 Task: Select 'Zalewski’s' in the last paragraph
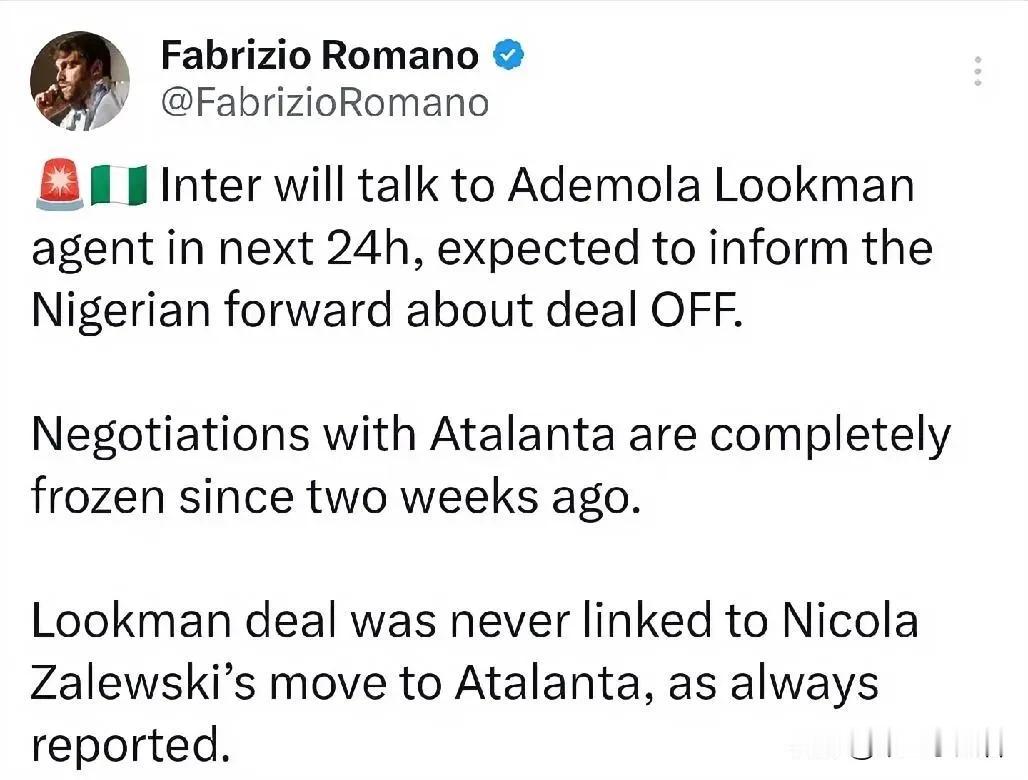click(x=142, y=683)
